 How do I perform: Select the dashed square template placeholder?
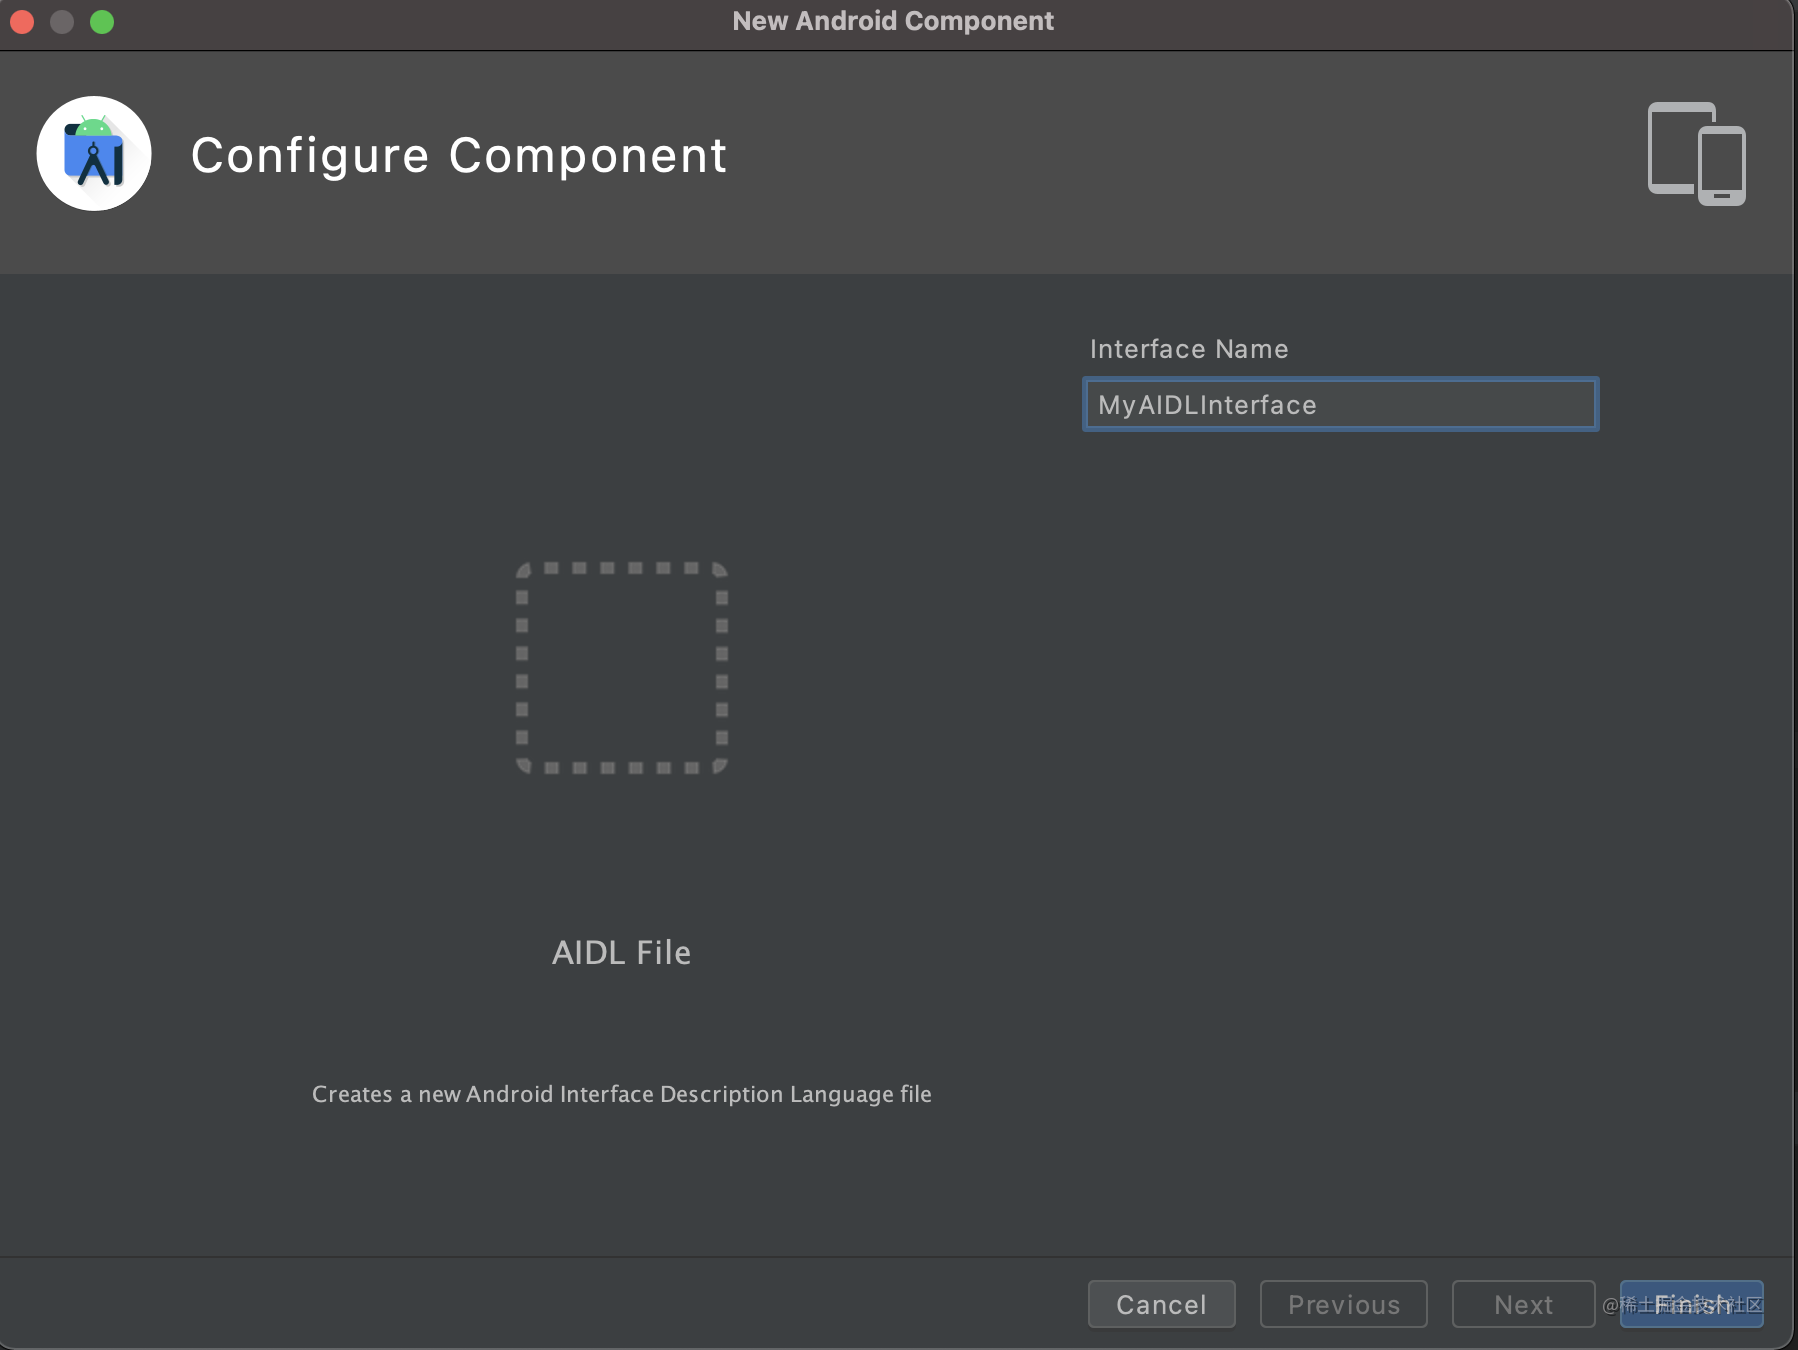point(621,667)
